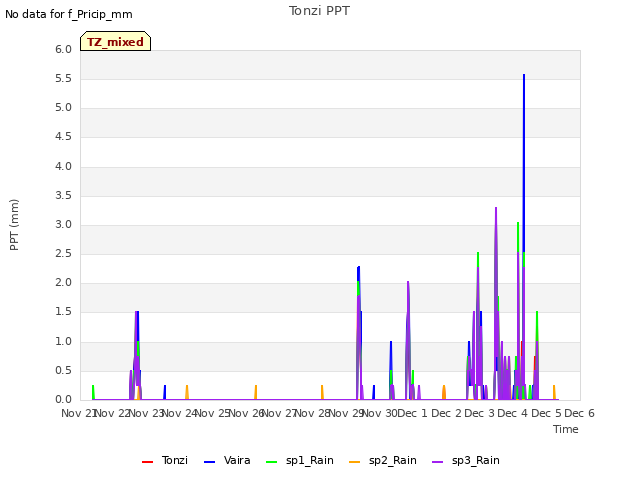Click the 4.0 y-axis tick label
Viewport: 640px width, 480px height.
[64, 167]
